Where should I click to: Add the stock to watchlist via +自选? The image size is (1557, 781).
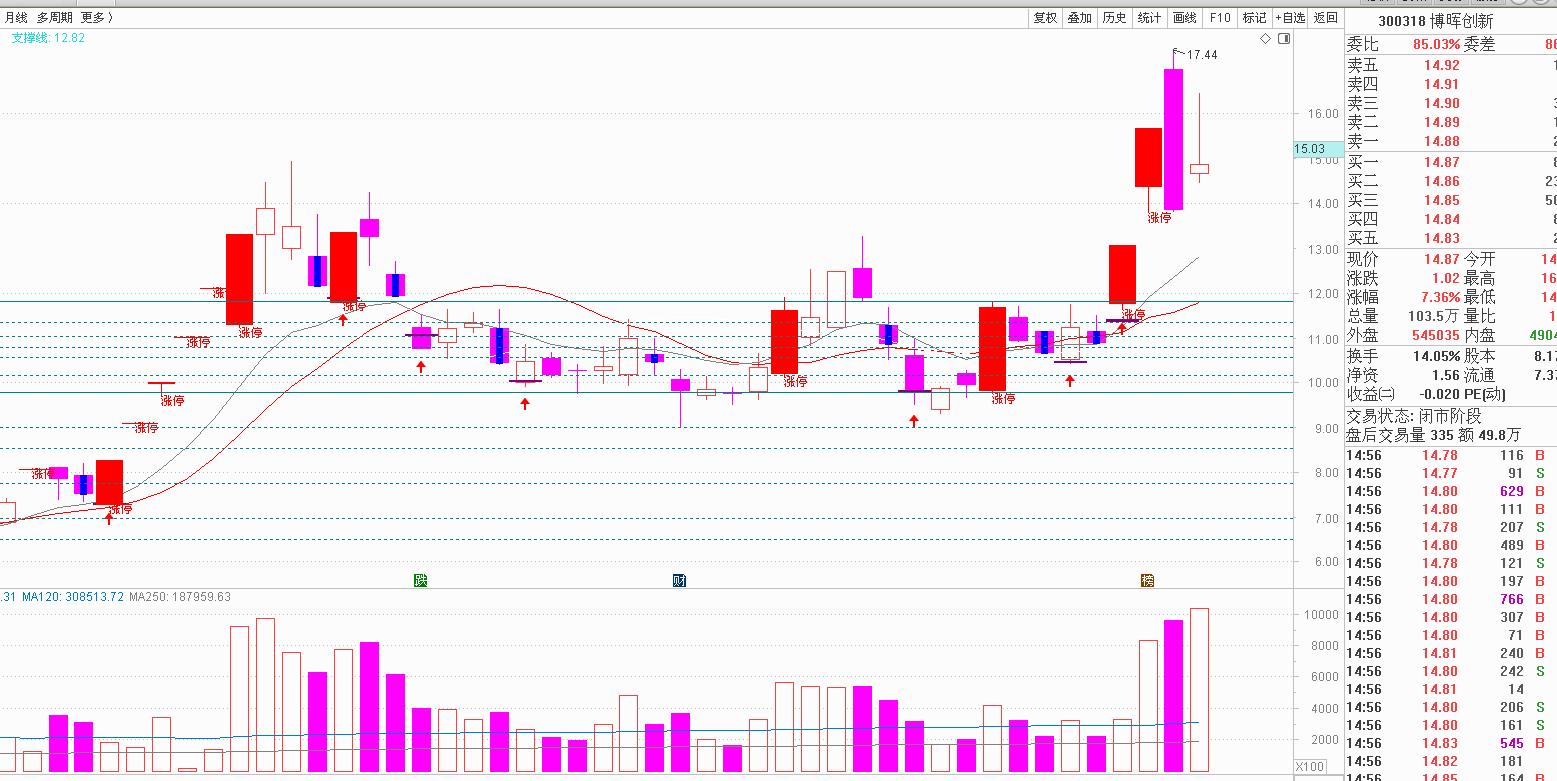pyautogui.click(x=1290, y=17)
